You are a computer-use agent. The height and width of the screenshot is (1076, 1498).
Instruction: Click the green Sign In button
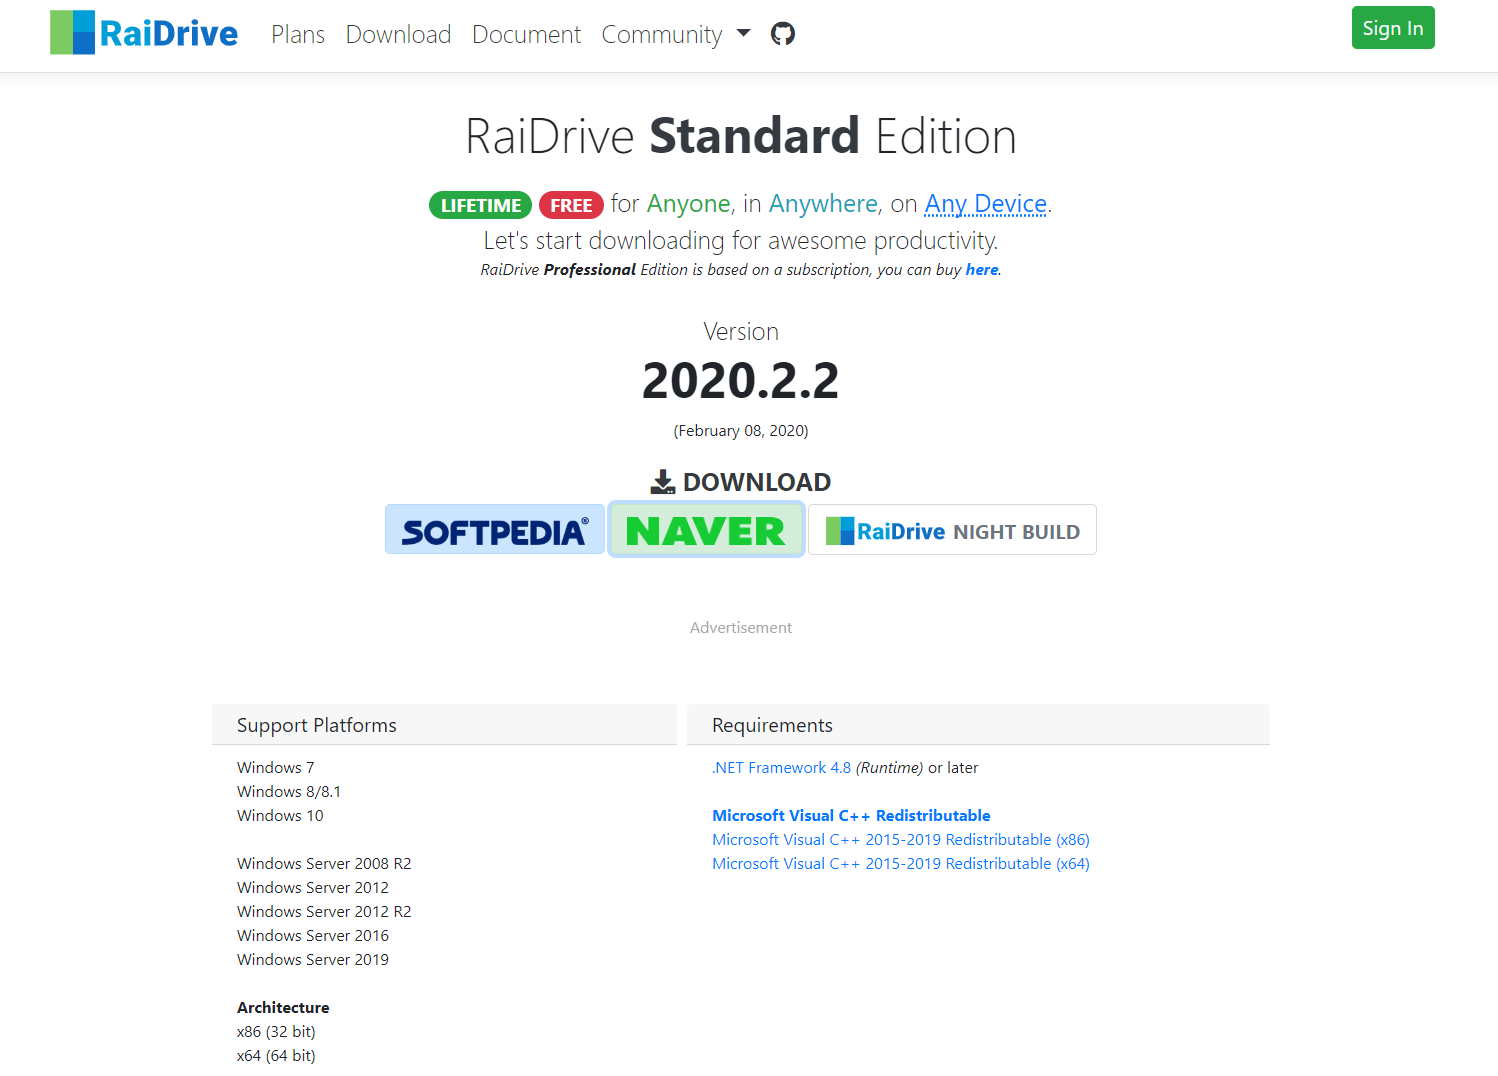pos(1393,28)
